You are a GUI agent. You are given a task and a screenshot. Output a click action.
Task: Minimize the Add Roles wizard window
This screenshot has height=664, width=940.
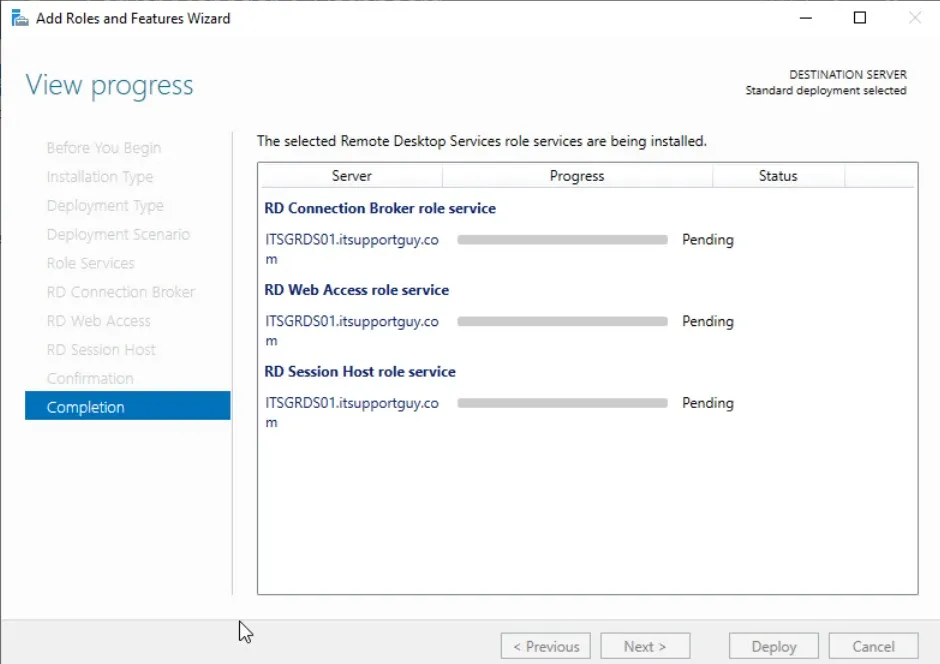click(x=805, y=18)
